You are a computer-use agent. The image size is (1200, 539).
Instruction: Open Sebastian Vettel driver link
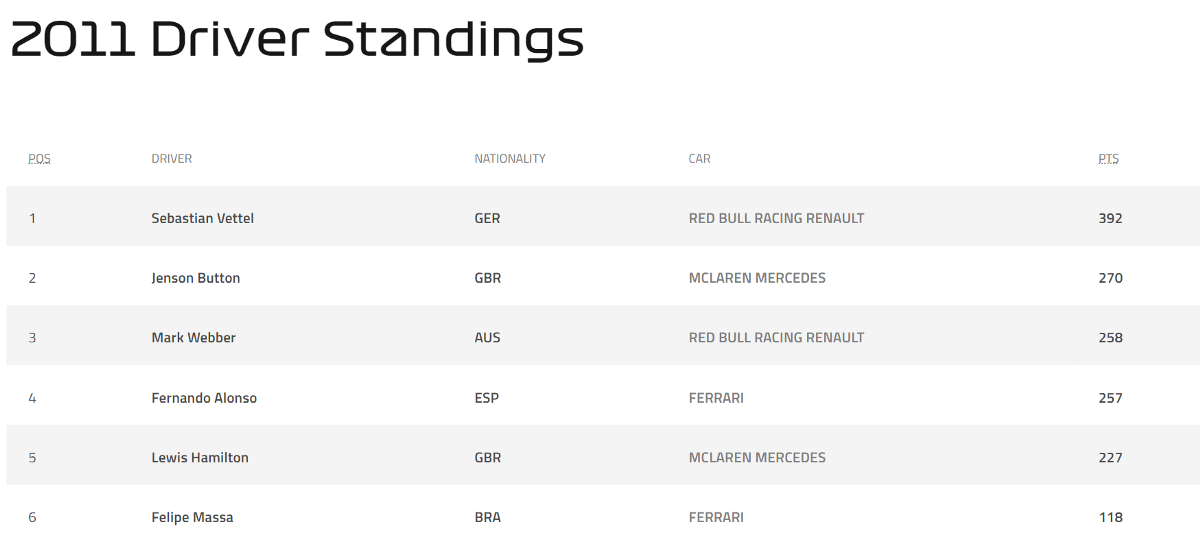point(202,218)
